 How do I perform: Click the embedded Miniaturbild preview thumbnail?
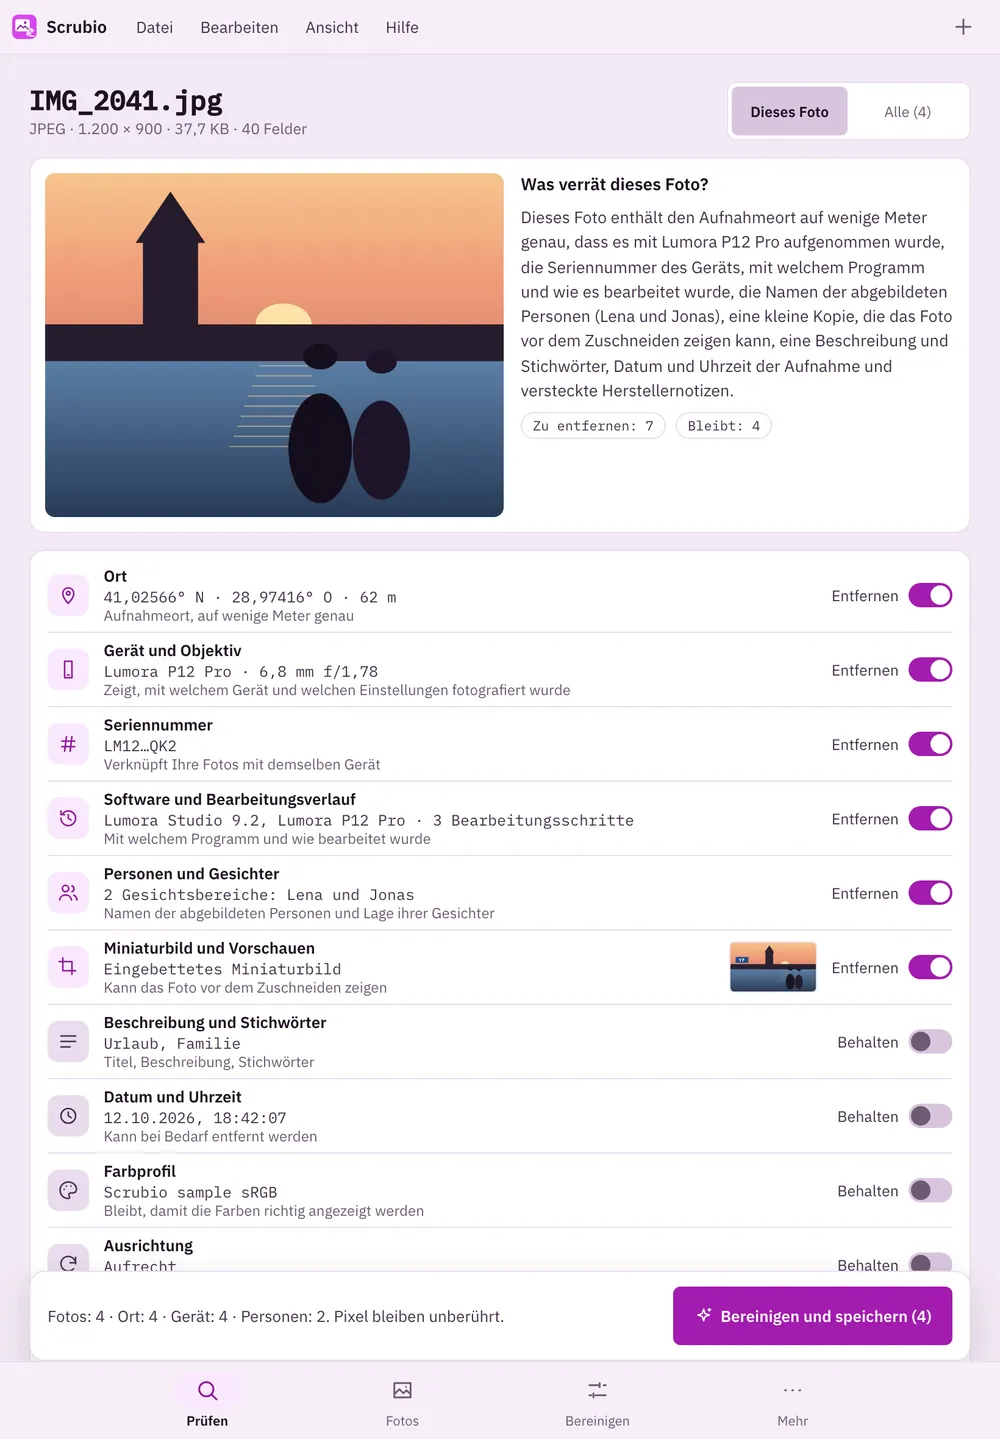(x=773, y=967)
